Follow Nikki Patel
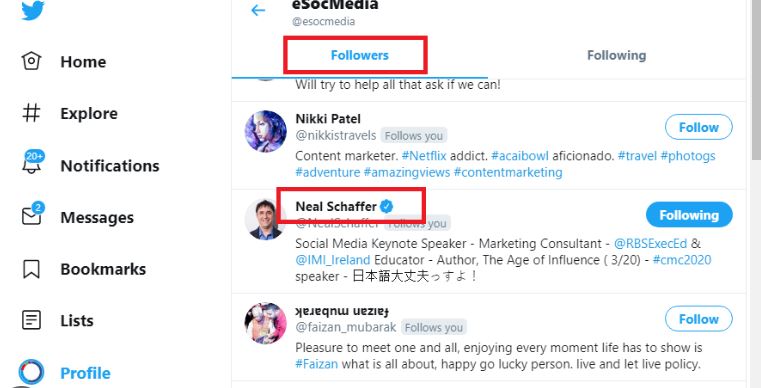The image size is (761, 388). click(698, 127)
